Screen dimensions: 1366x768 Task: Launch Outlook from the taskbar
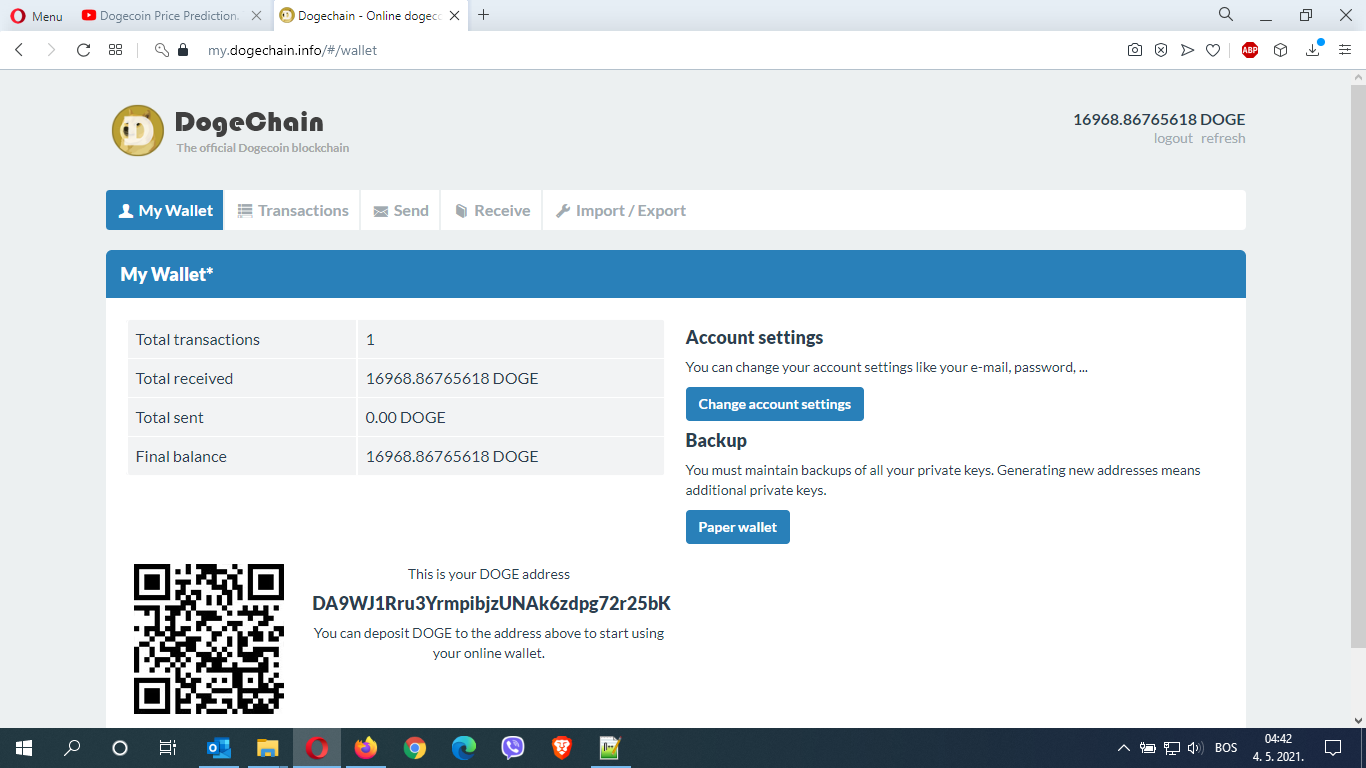click(x=218, y=748)
